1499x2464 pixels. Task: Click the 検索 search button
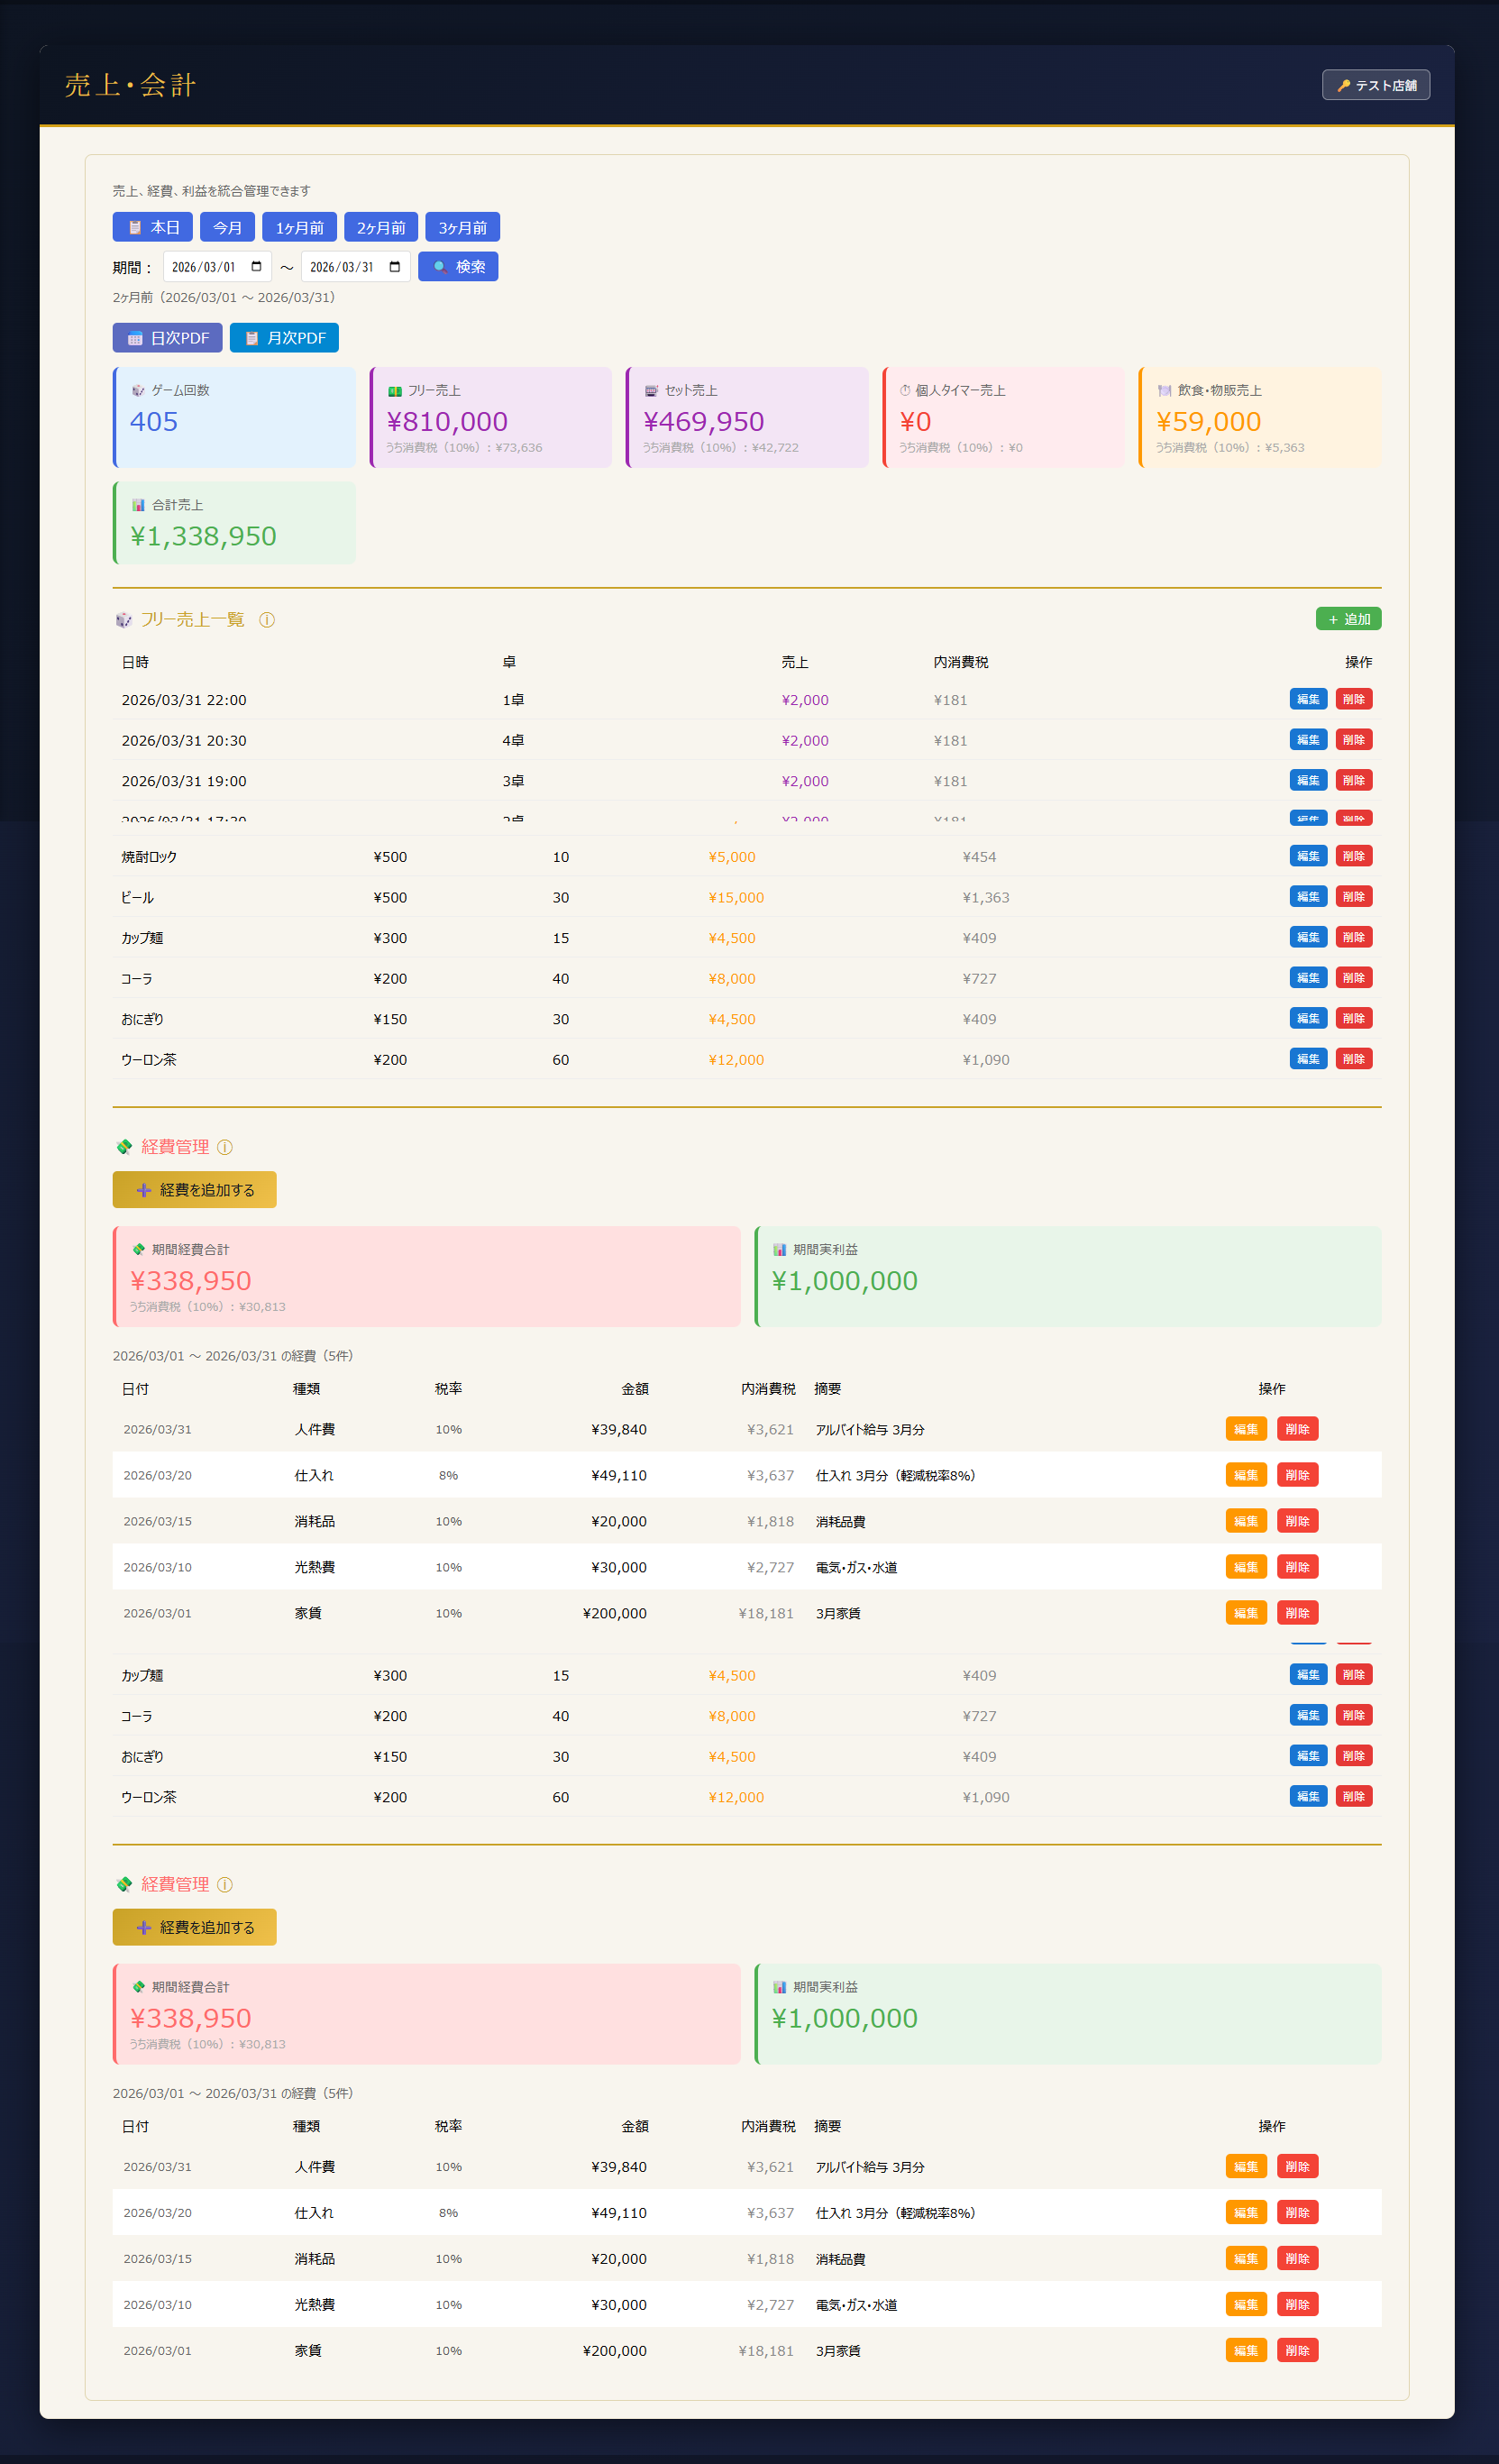click(x=458, y=267)
